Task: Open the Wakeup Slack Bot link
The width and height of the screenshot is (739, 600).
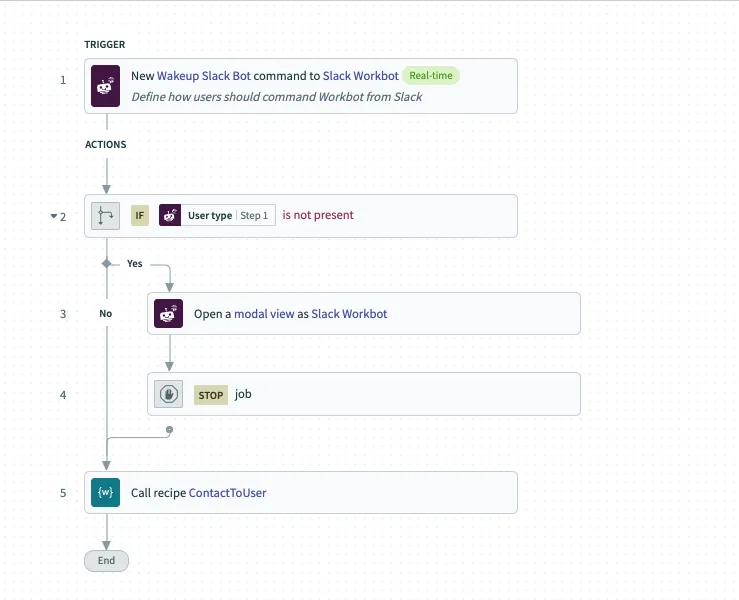Action: pyautogui.click(x=204, y=75)
